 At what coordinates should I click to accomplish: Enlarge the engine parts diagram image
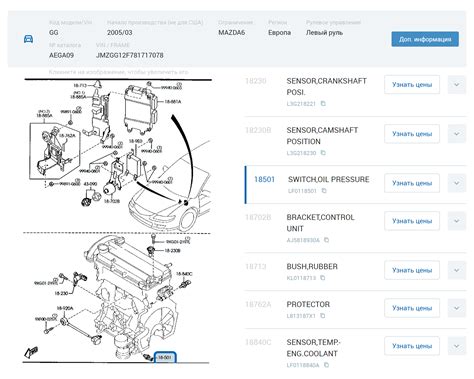(117, 221)
